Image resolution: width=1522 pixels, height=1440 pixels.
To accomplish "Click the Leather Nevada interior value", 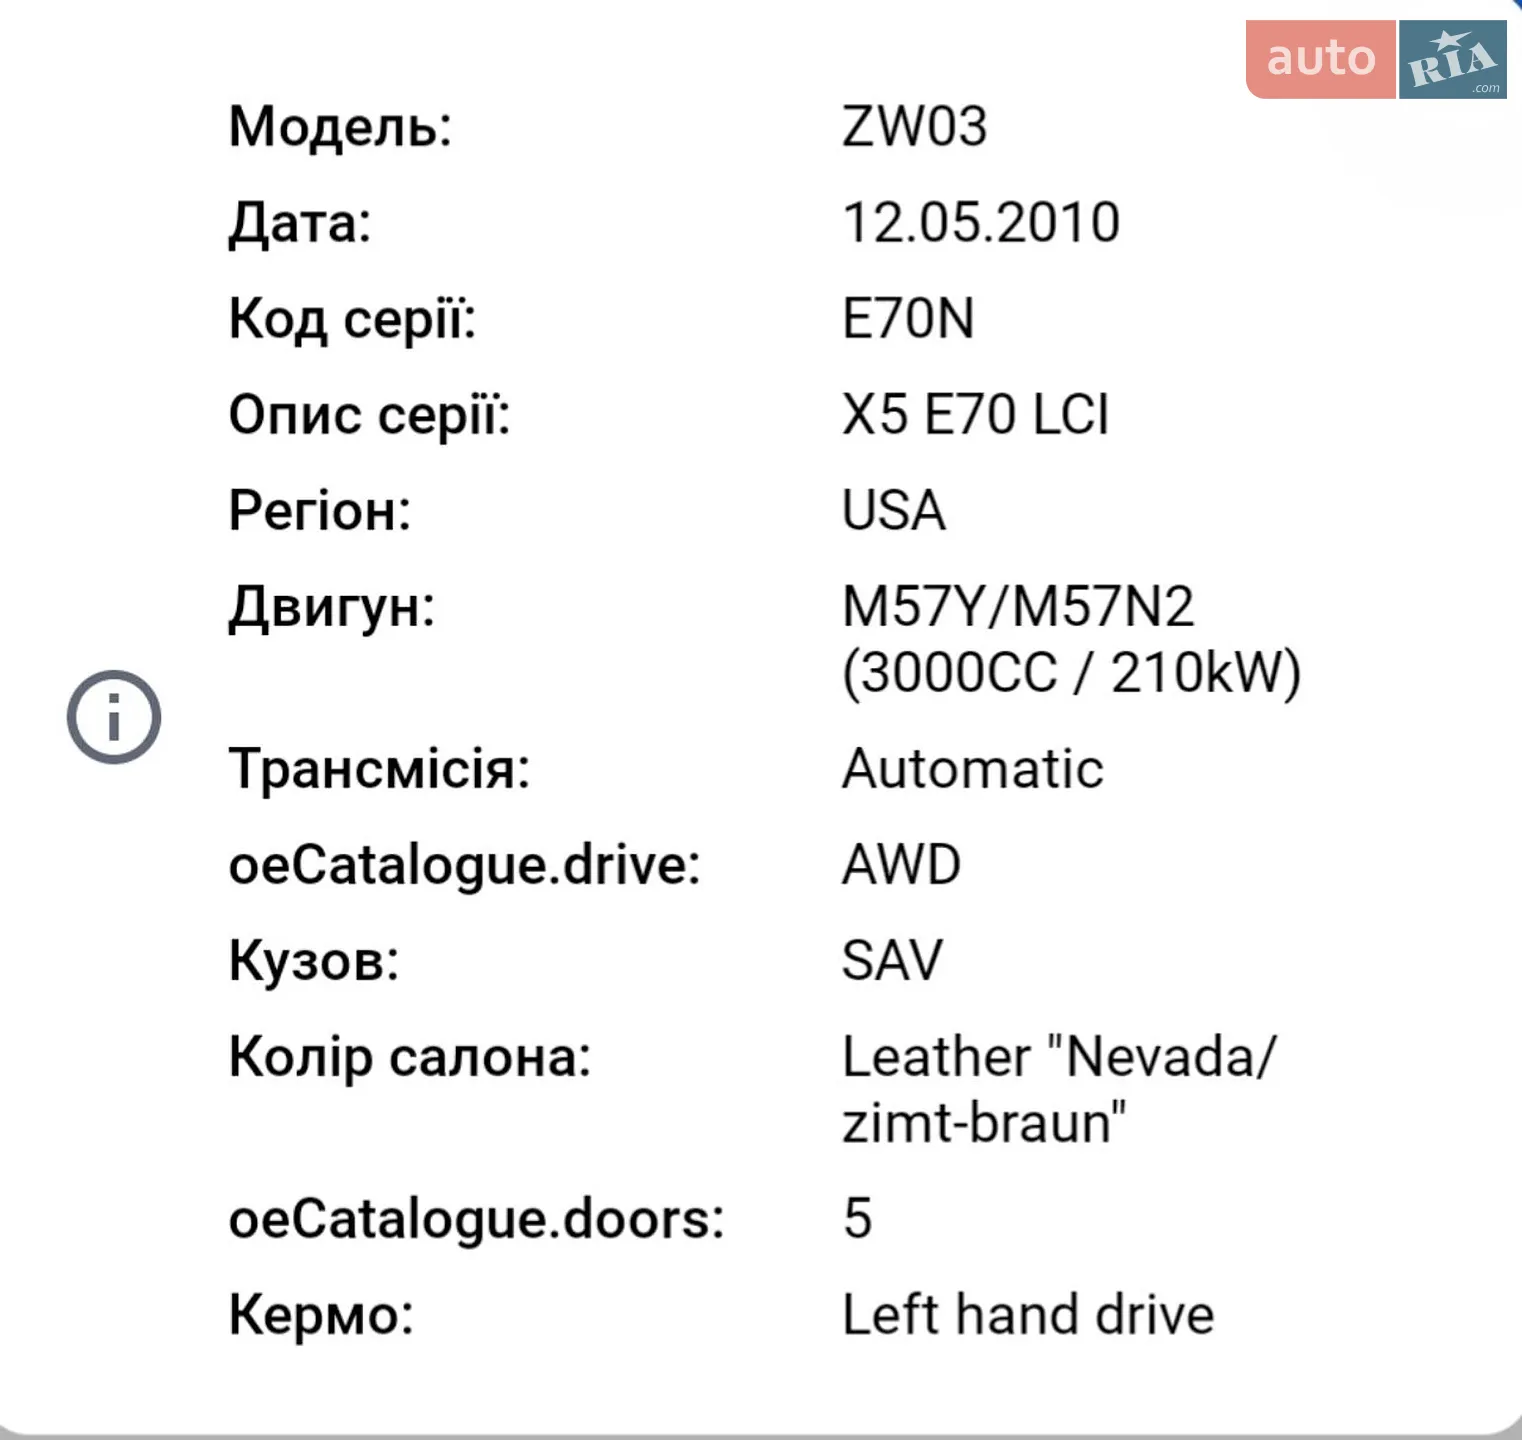I will pos(1059,1089).
